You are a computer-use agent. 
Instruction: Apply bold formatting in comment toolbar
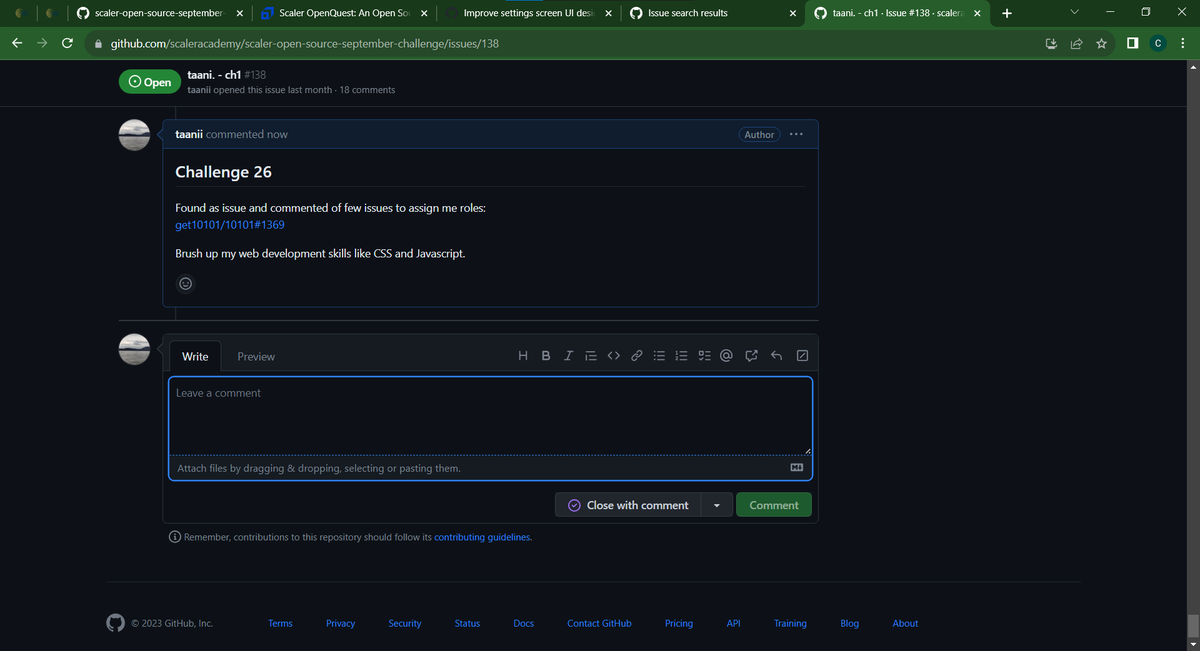(x=546, y=356)
